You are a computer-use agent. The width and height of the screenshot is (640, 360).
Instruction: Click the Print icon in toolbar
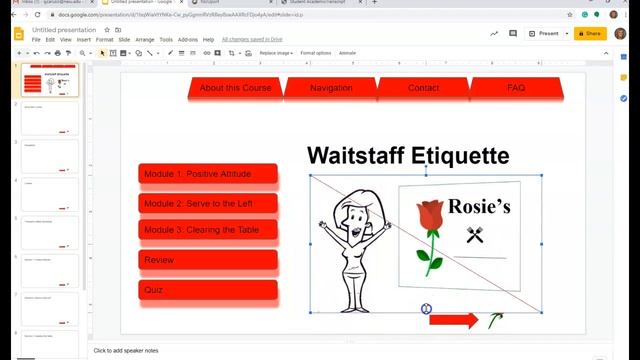58,53
